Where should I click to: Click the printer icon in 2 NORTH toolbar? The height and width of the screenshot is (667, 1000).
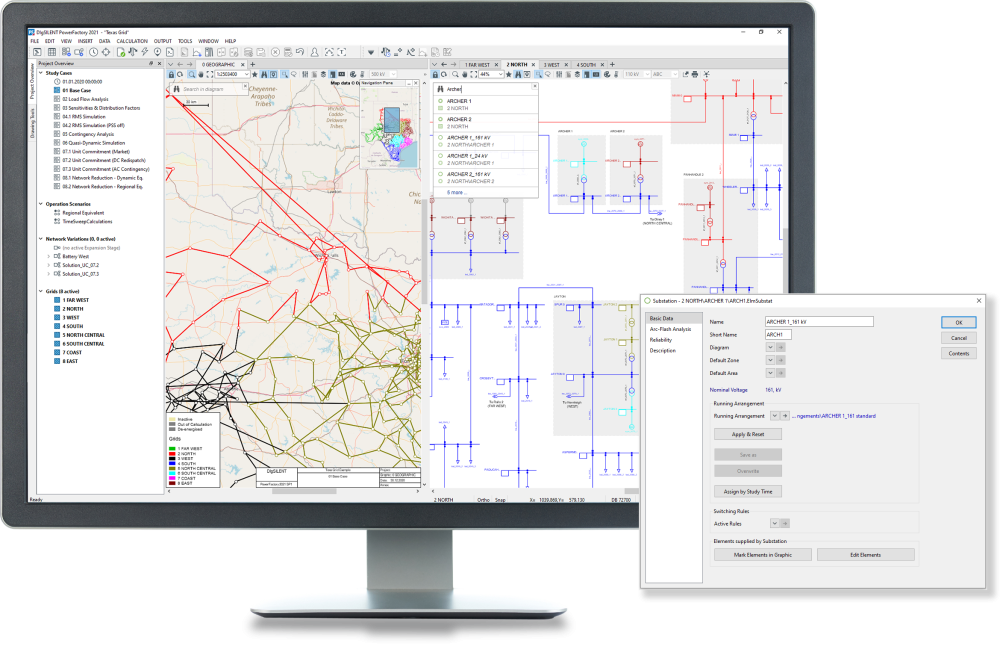(695, 74)
